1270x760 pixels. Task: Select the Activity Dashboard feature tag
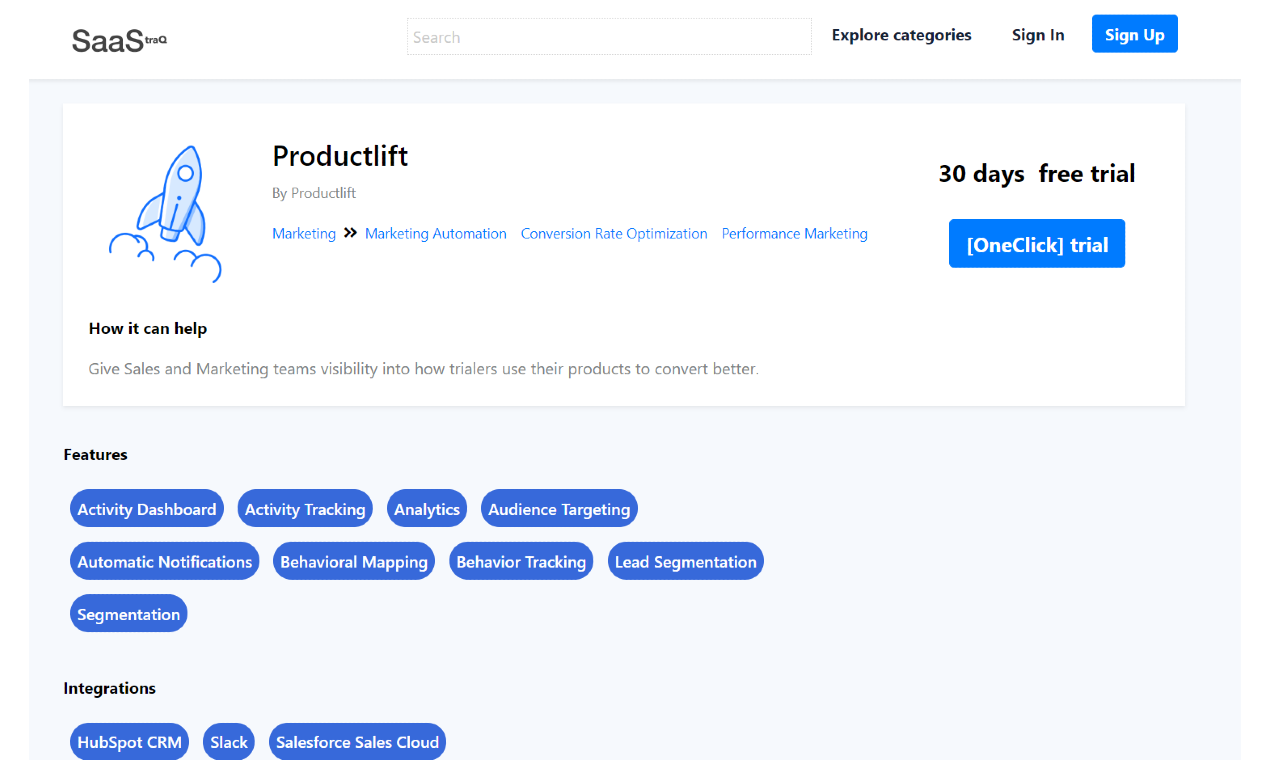pyautogui.click(x=147, y=509)
